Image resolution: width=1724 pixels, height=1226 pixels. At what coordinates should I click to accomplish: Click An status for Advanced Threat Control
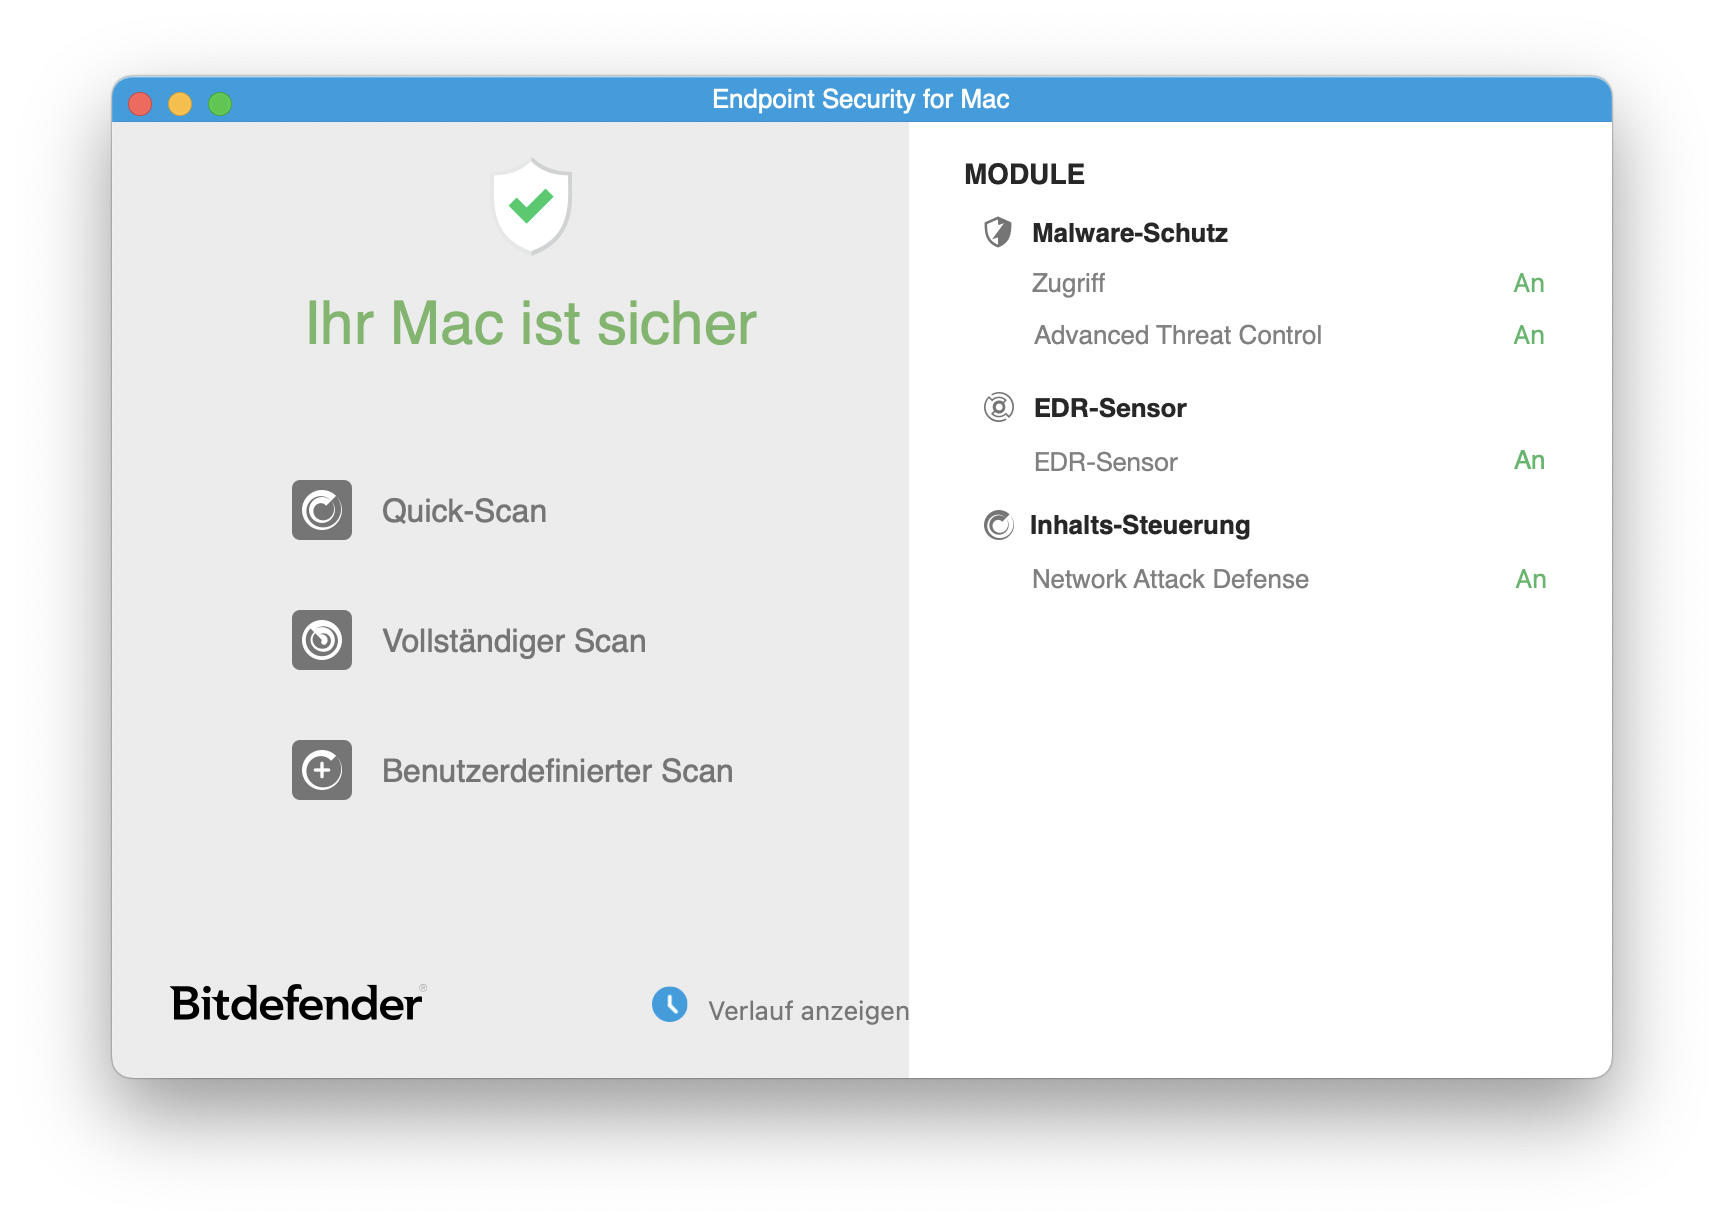[x=1529, y=335]
